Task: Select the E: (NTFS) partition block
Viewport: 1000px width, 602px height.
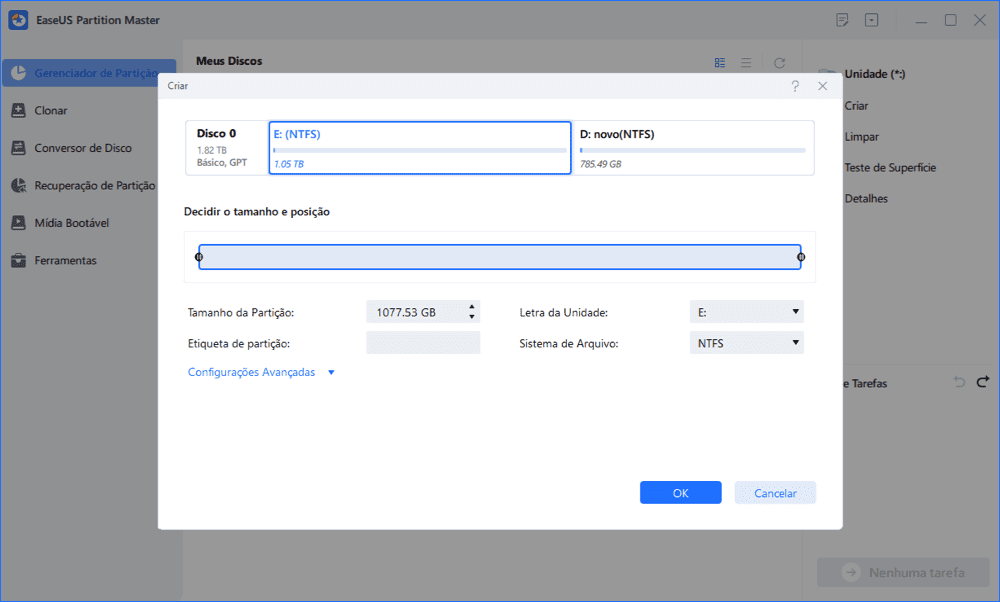Action: 419,148
